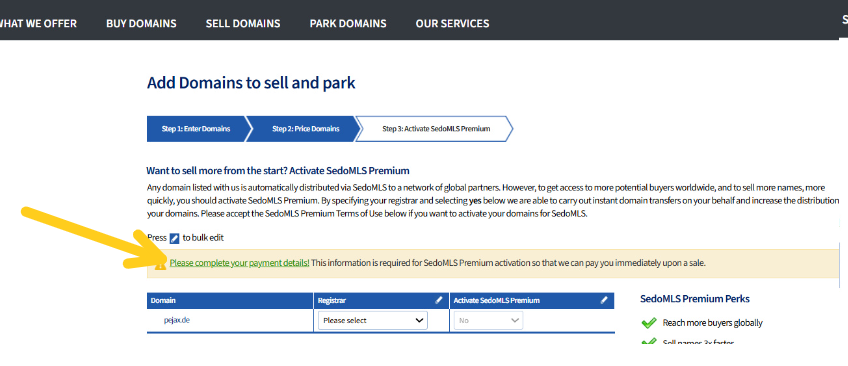Click the Registrar column edit pencil icon

tap(439, 300)
